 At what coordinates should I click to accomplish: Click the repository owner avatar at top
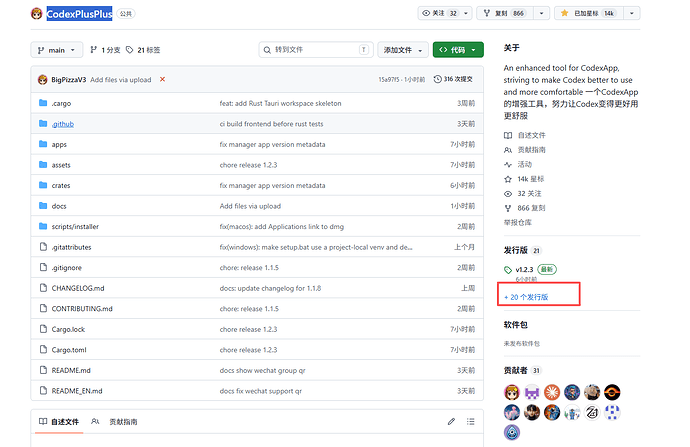tap(37, 14)
